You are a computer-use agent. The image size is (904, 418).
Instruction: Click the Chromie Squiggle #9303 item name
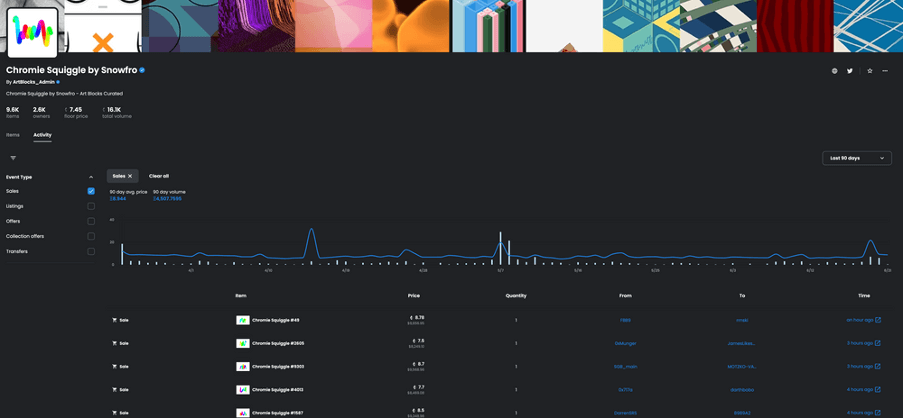tap(278, 366)
